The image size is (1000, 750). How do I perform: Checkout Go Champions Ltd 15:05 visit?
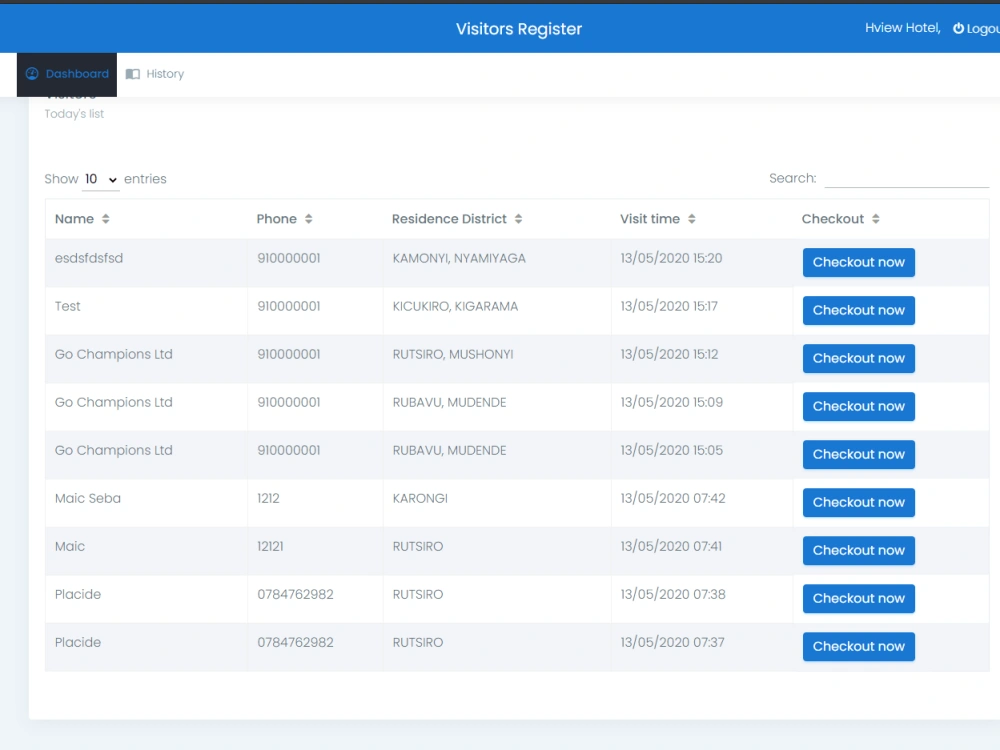coord(858,455)
